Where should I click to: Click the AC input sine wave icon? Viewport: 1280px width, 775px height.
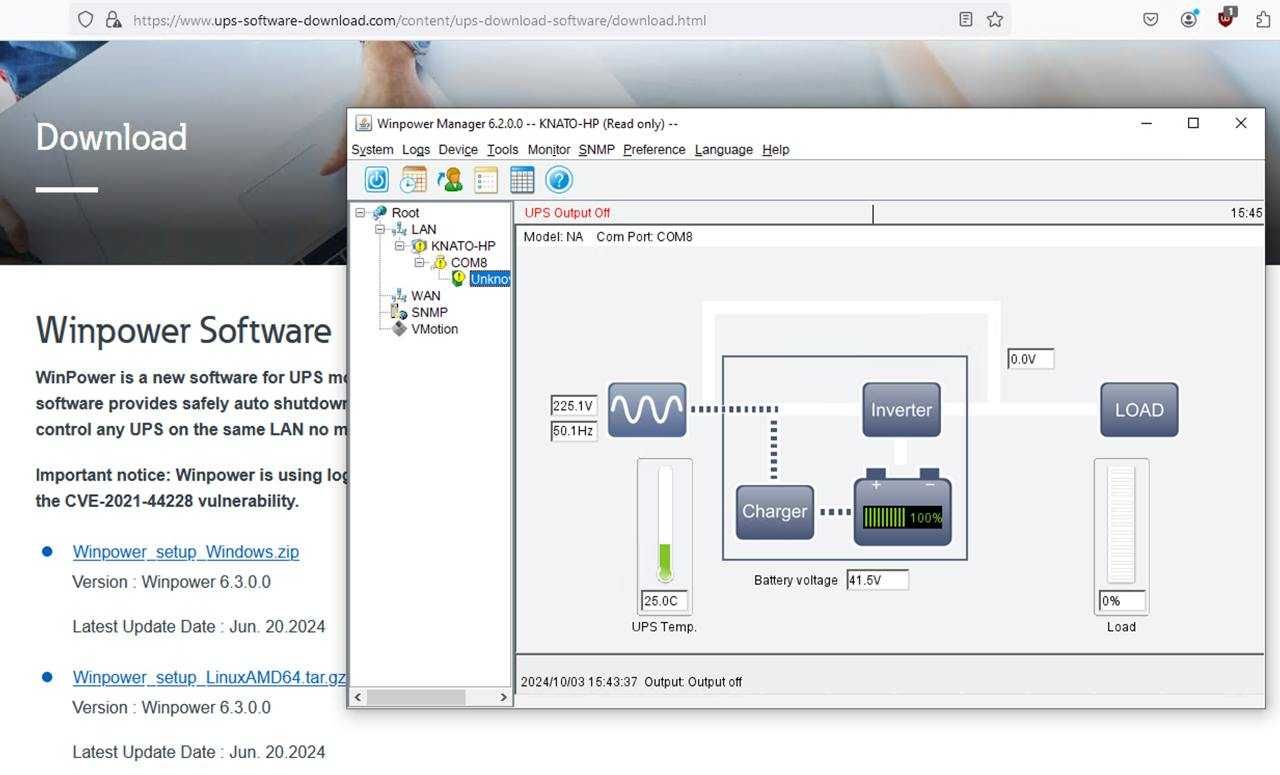click(647, 409)
